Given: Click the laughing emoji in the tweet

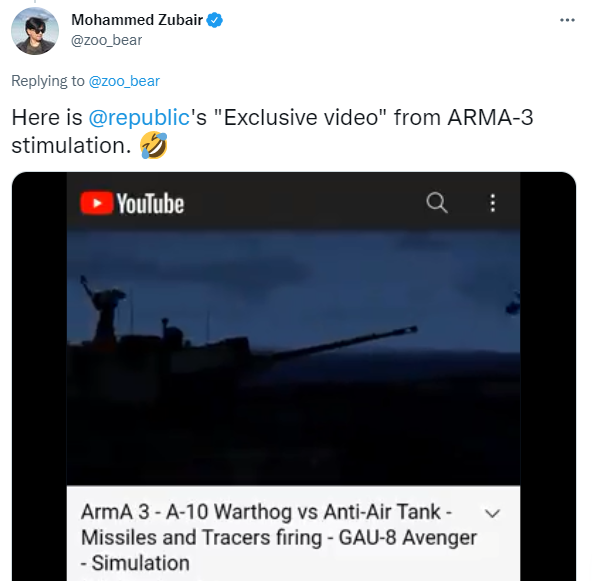Looking at the screenshot, I should pos(154,145).
